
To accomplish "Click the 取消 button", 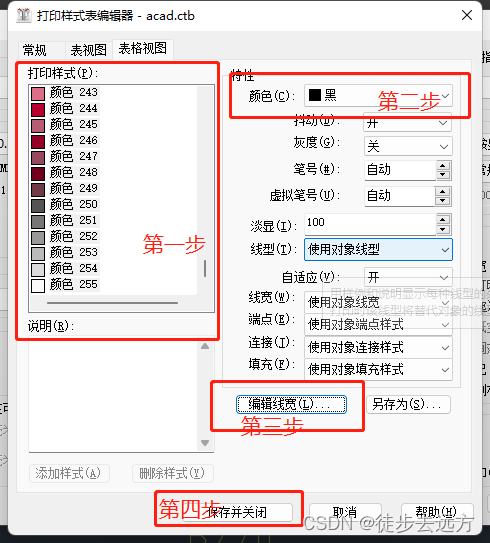I will (345, 513).
